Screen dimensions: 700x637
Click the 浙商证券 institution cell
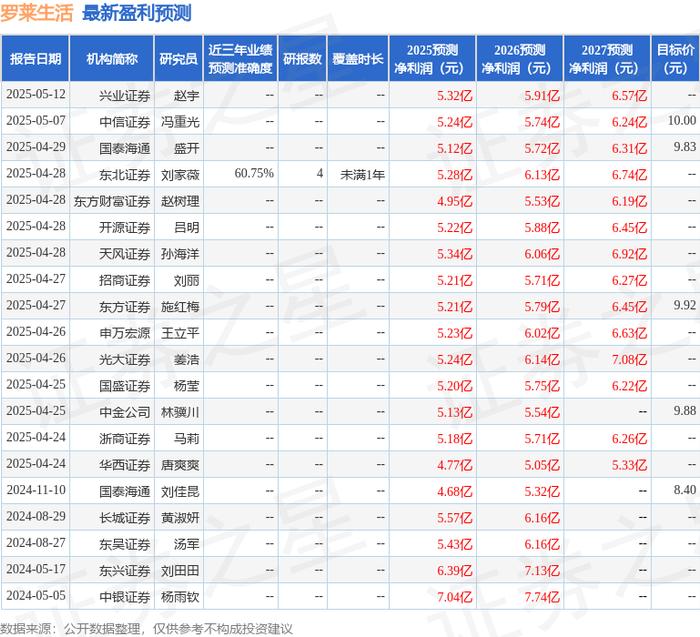pyautogui.click(x=125, y=438)
